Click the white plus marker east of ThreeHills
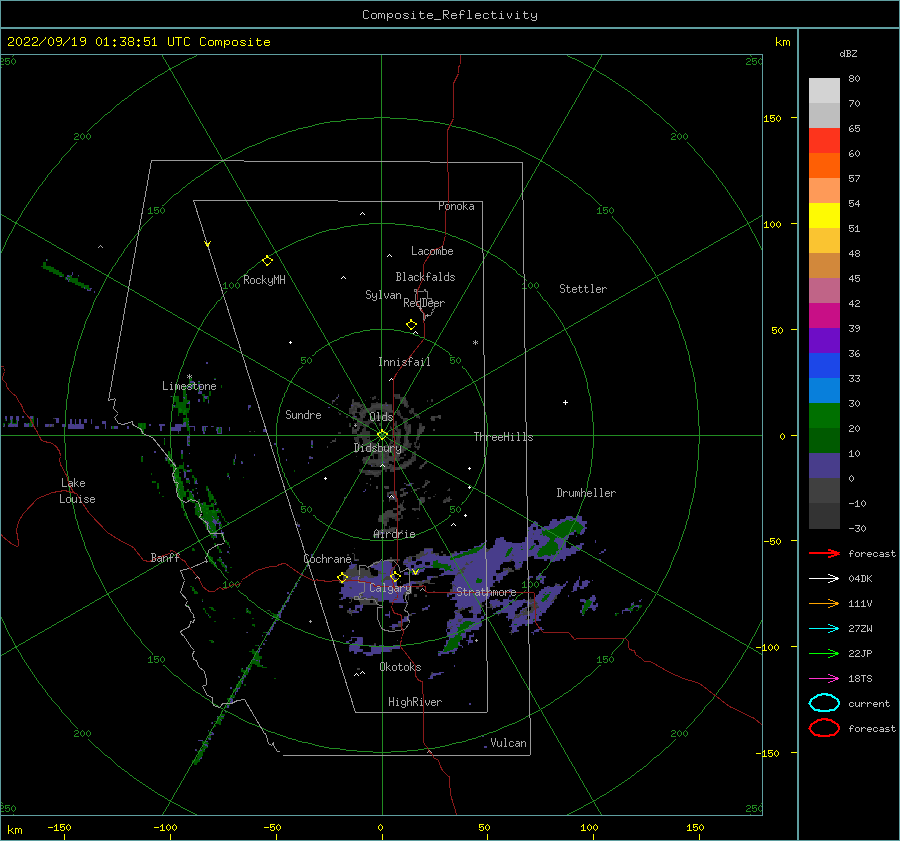The image size is (900, 841). point(565,402)
